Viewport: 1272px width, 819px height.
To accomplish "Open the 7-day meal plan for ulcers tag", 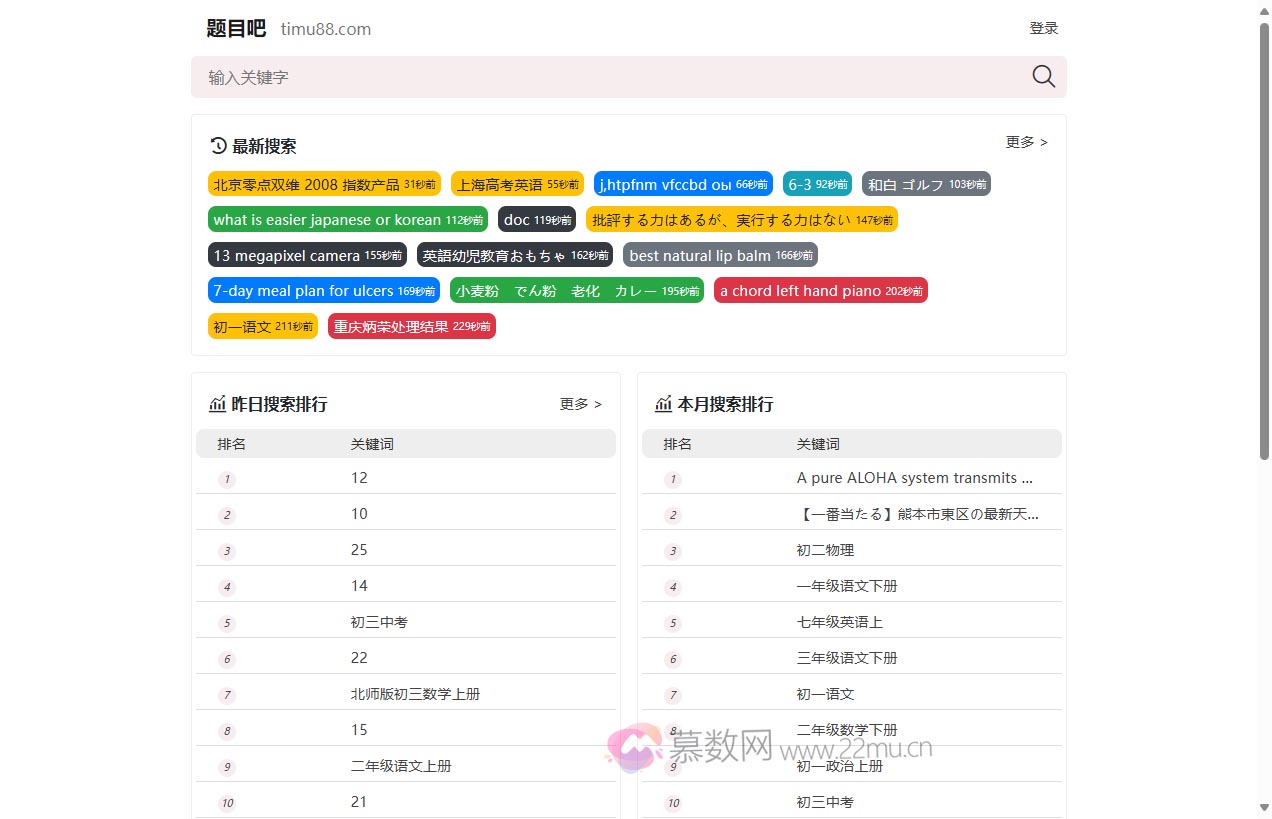I will [323, 290].
